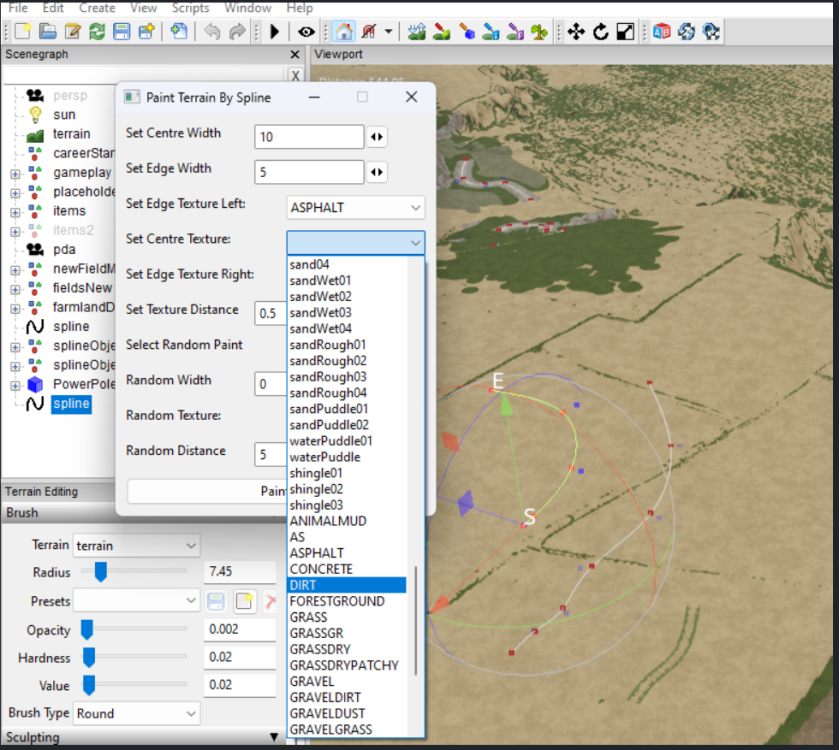Expand the gameplay node in Scenegraph
Screen dimensions: 839x750
pos(15,173)
